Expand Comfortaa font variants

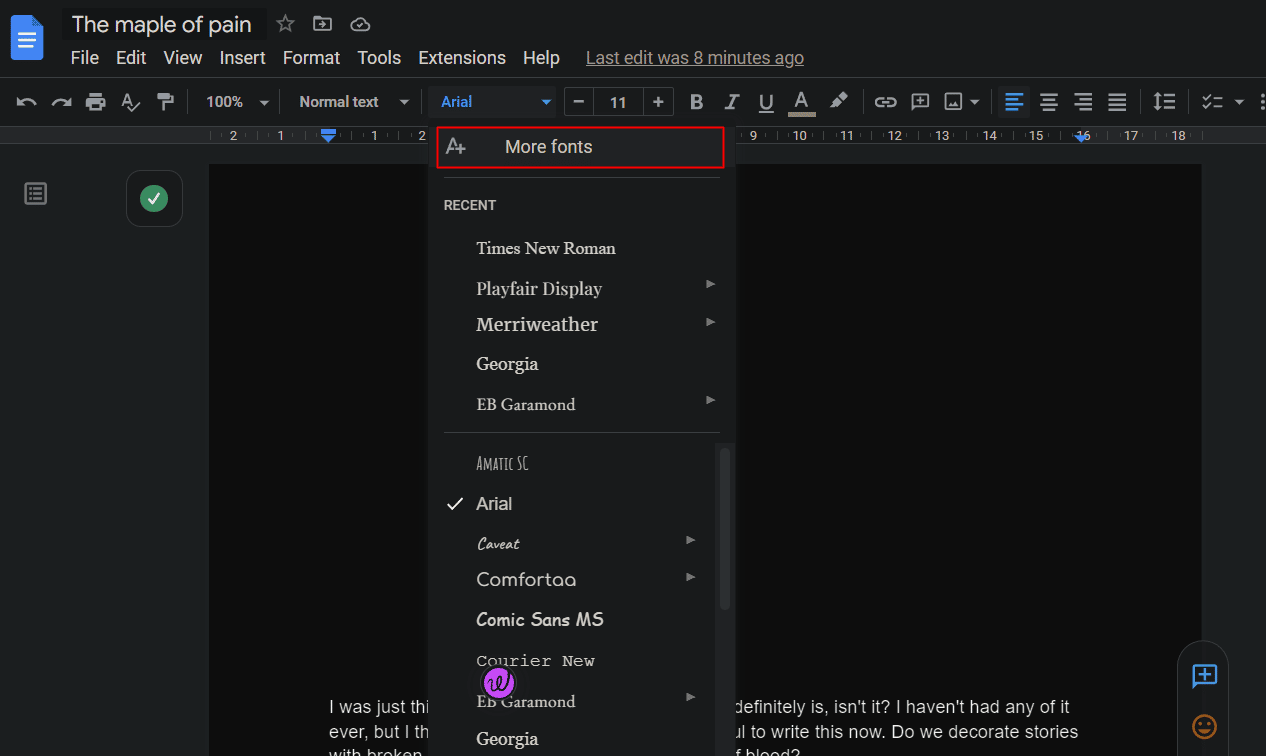pyautogui.click(x=691, y=577)
